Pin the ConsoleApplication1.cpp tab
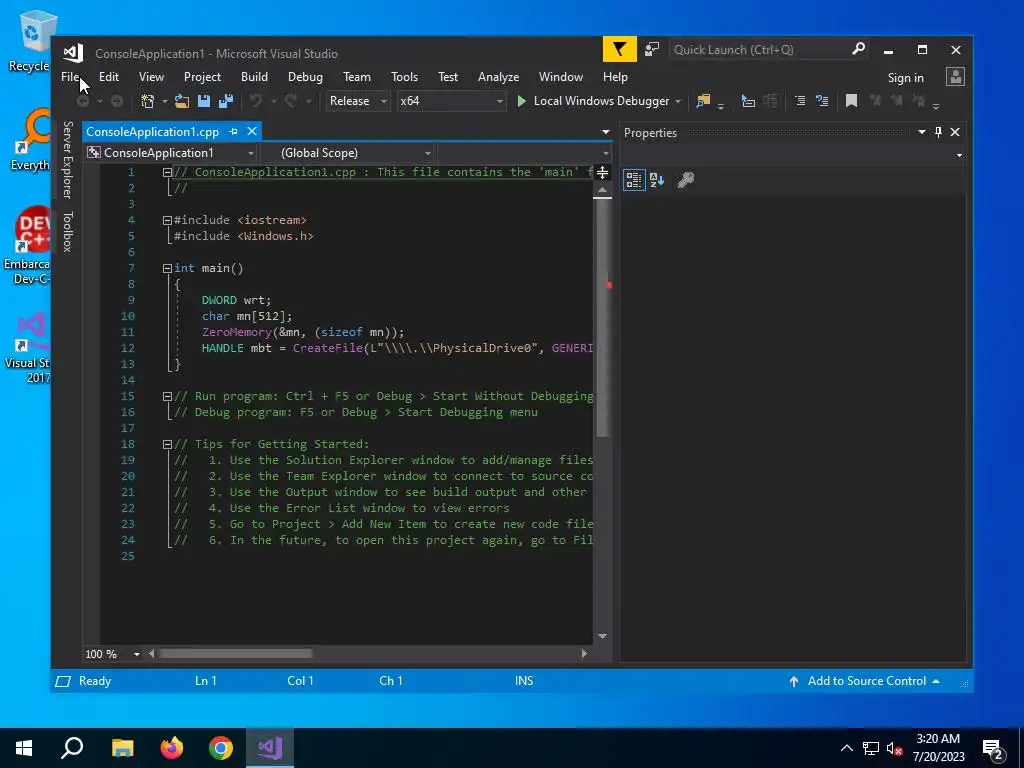Image resolution: width=1024 pixels, height=768 pixels. 233,132
